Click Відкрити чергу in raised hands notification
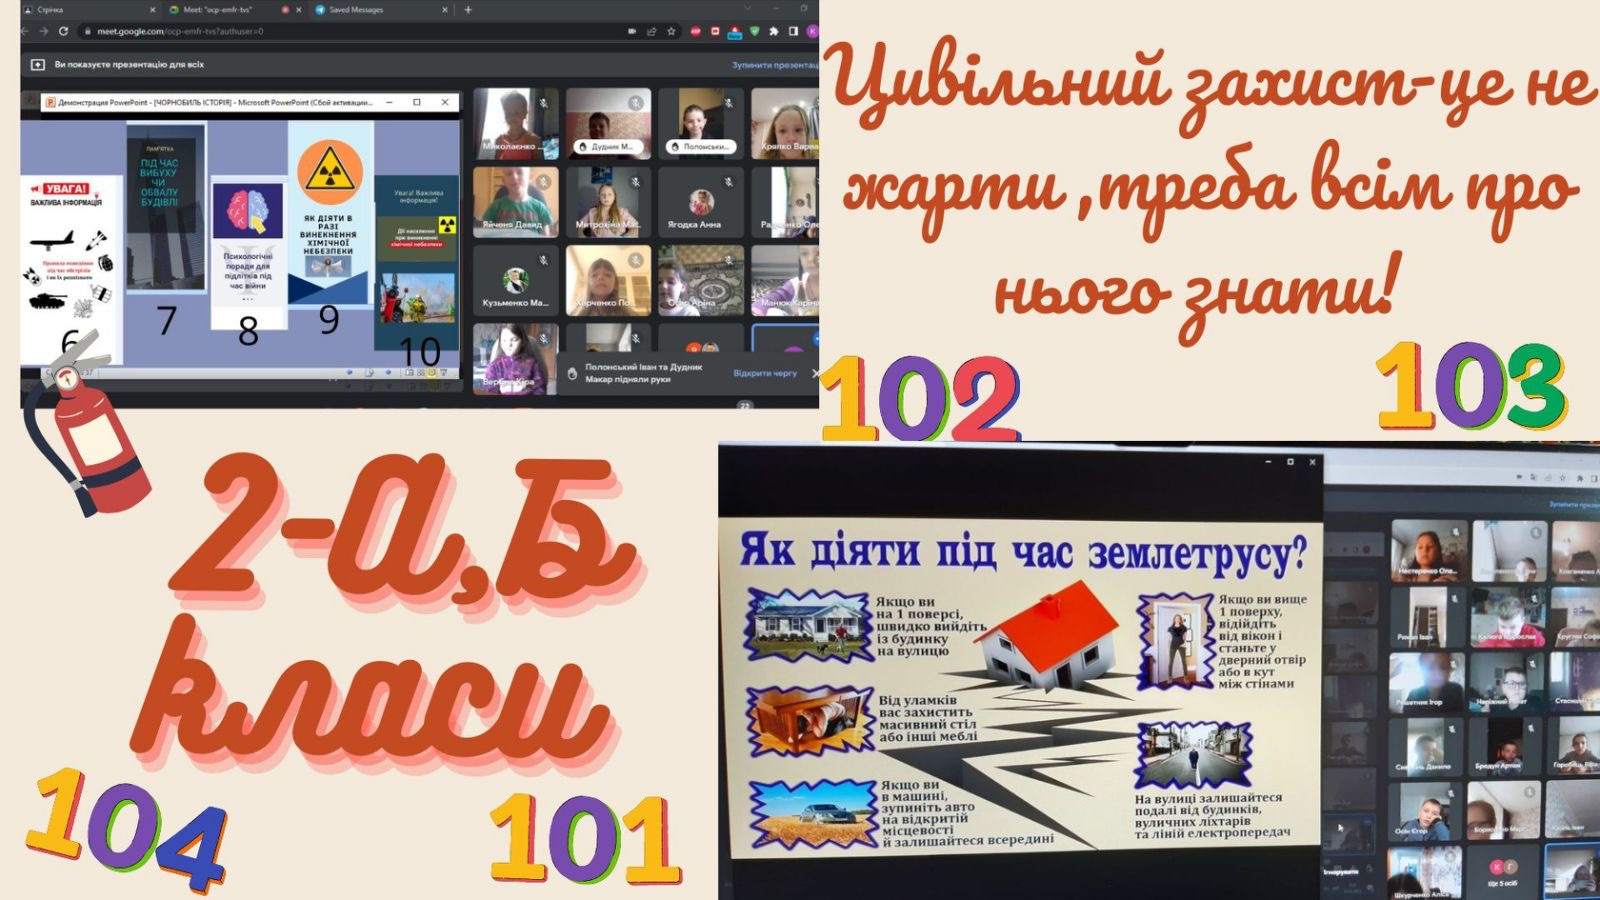This screenshot has width=1600, height=900. pyautogui.click(x=765, y=373)
